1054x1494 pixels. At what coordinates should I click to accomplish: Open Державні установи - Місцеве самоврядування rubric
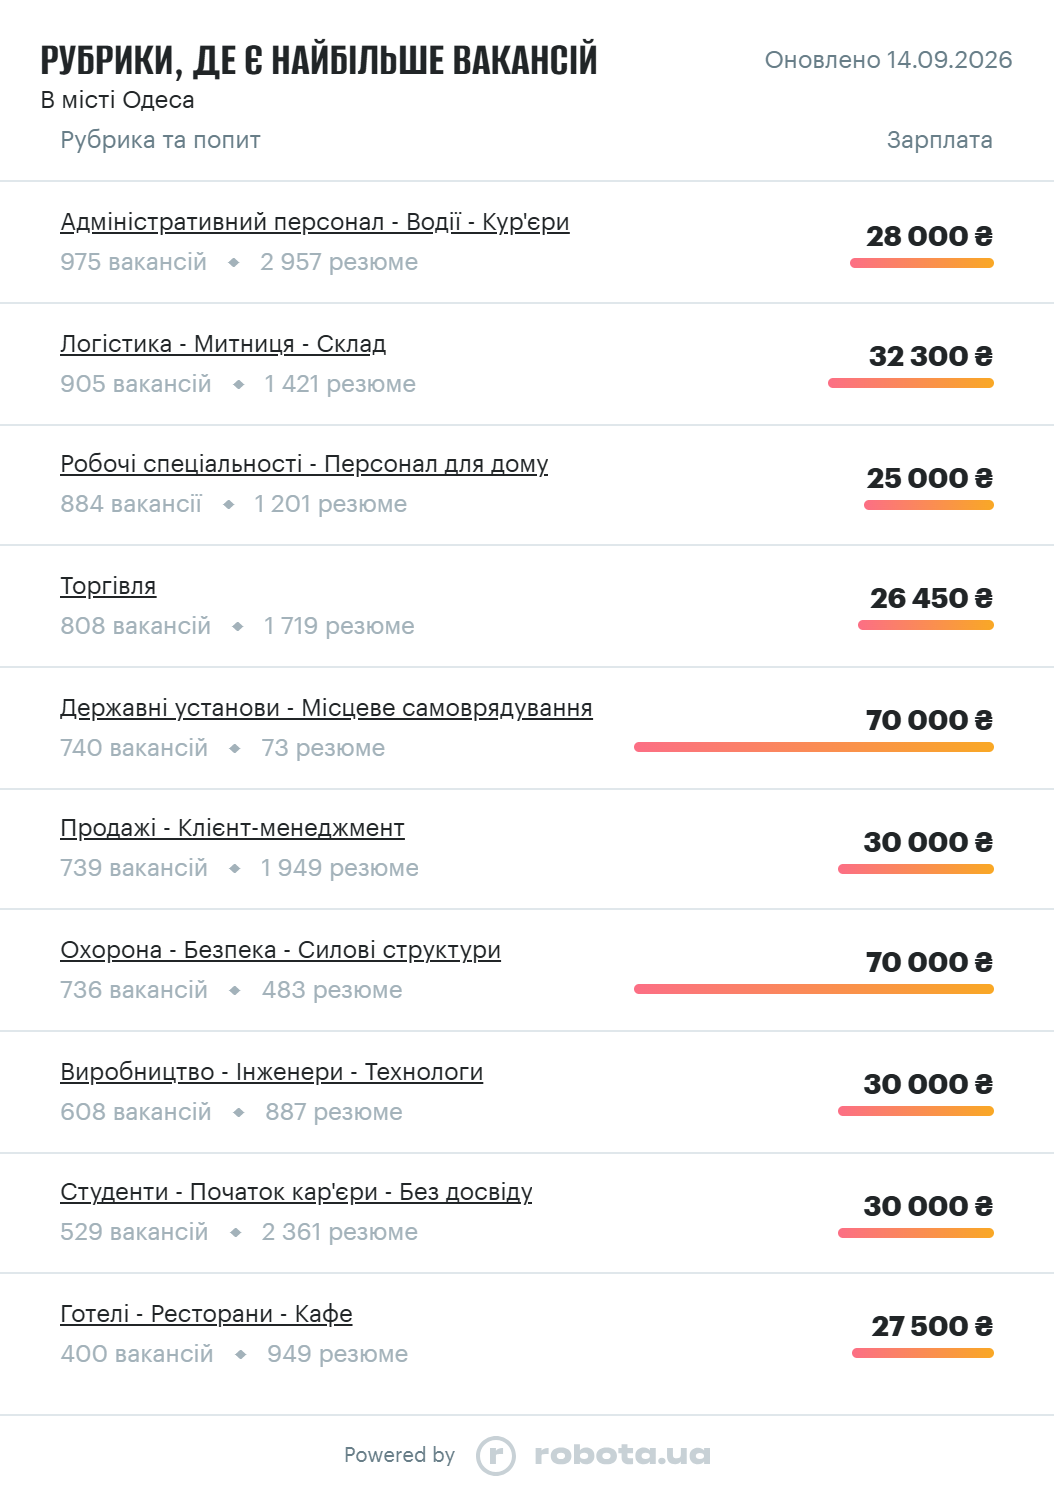pyautogui.click(x=326, y=708)
